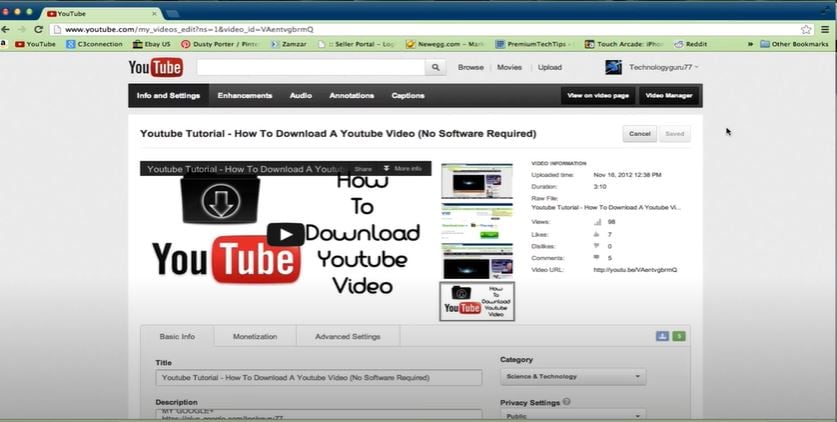The width and height of the screenshot is (837, 422).
Task: Click in the YouTube search box
Action: 311,67
